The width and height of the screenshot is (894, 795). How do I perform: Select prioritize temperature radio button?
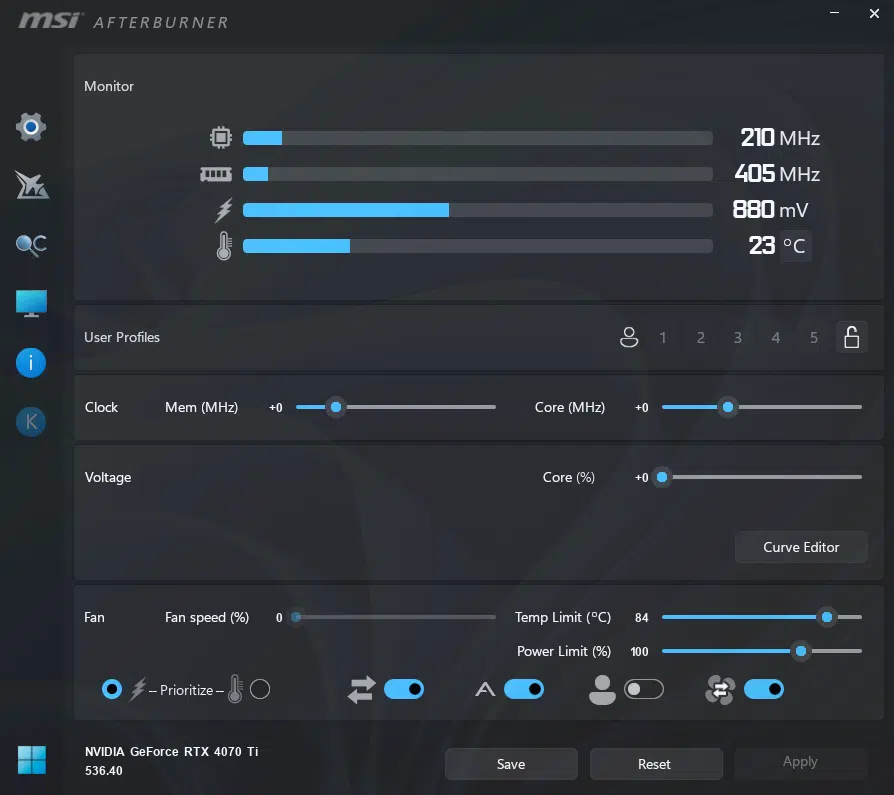click(x=260, y=689)
